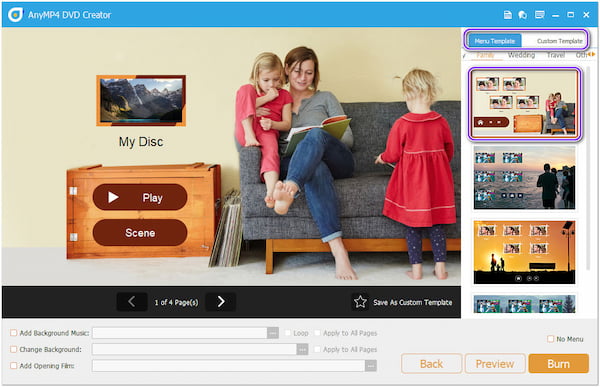Click Save As Custom Template

[x=412, y=302]
